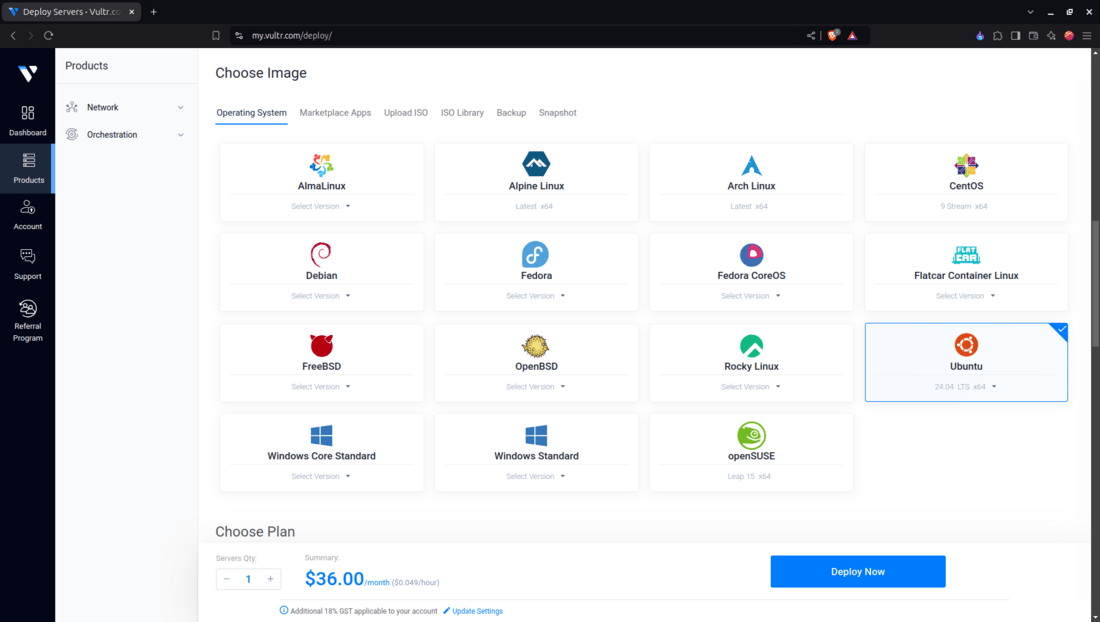This screenshot has width=1100, height=622.
Task: Click the GST info icon
Action: coord(284,611)
